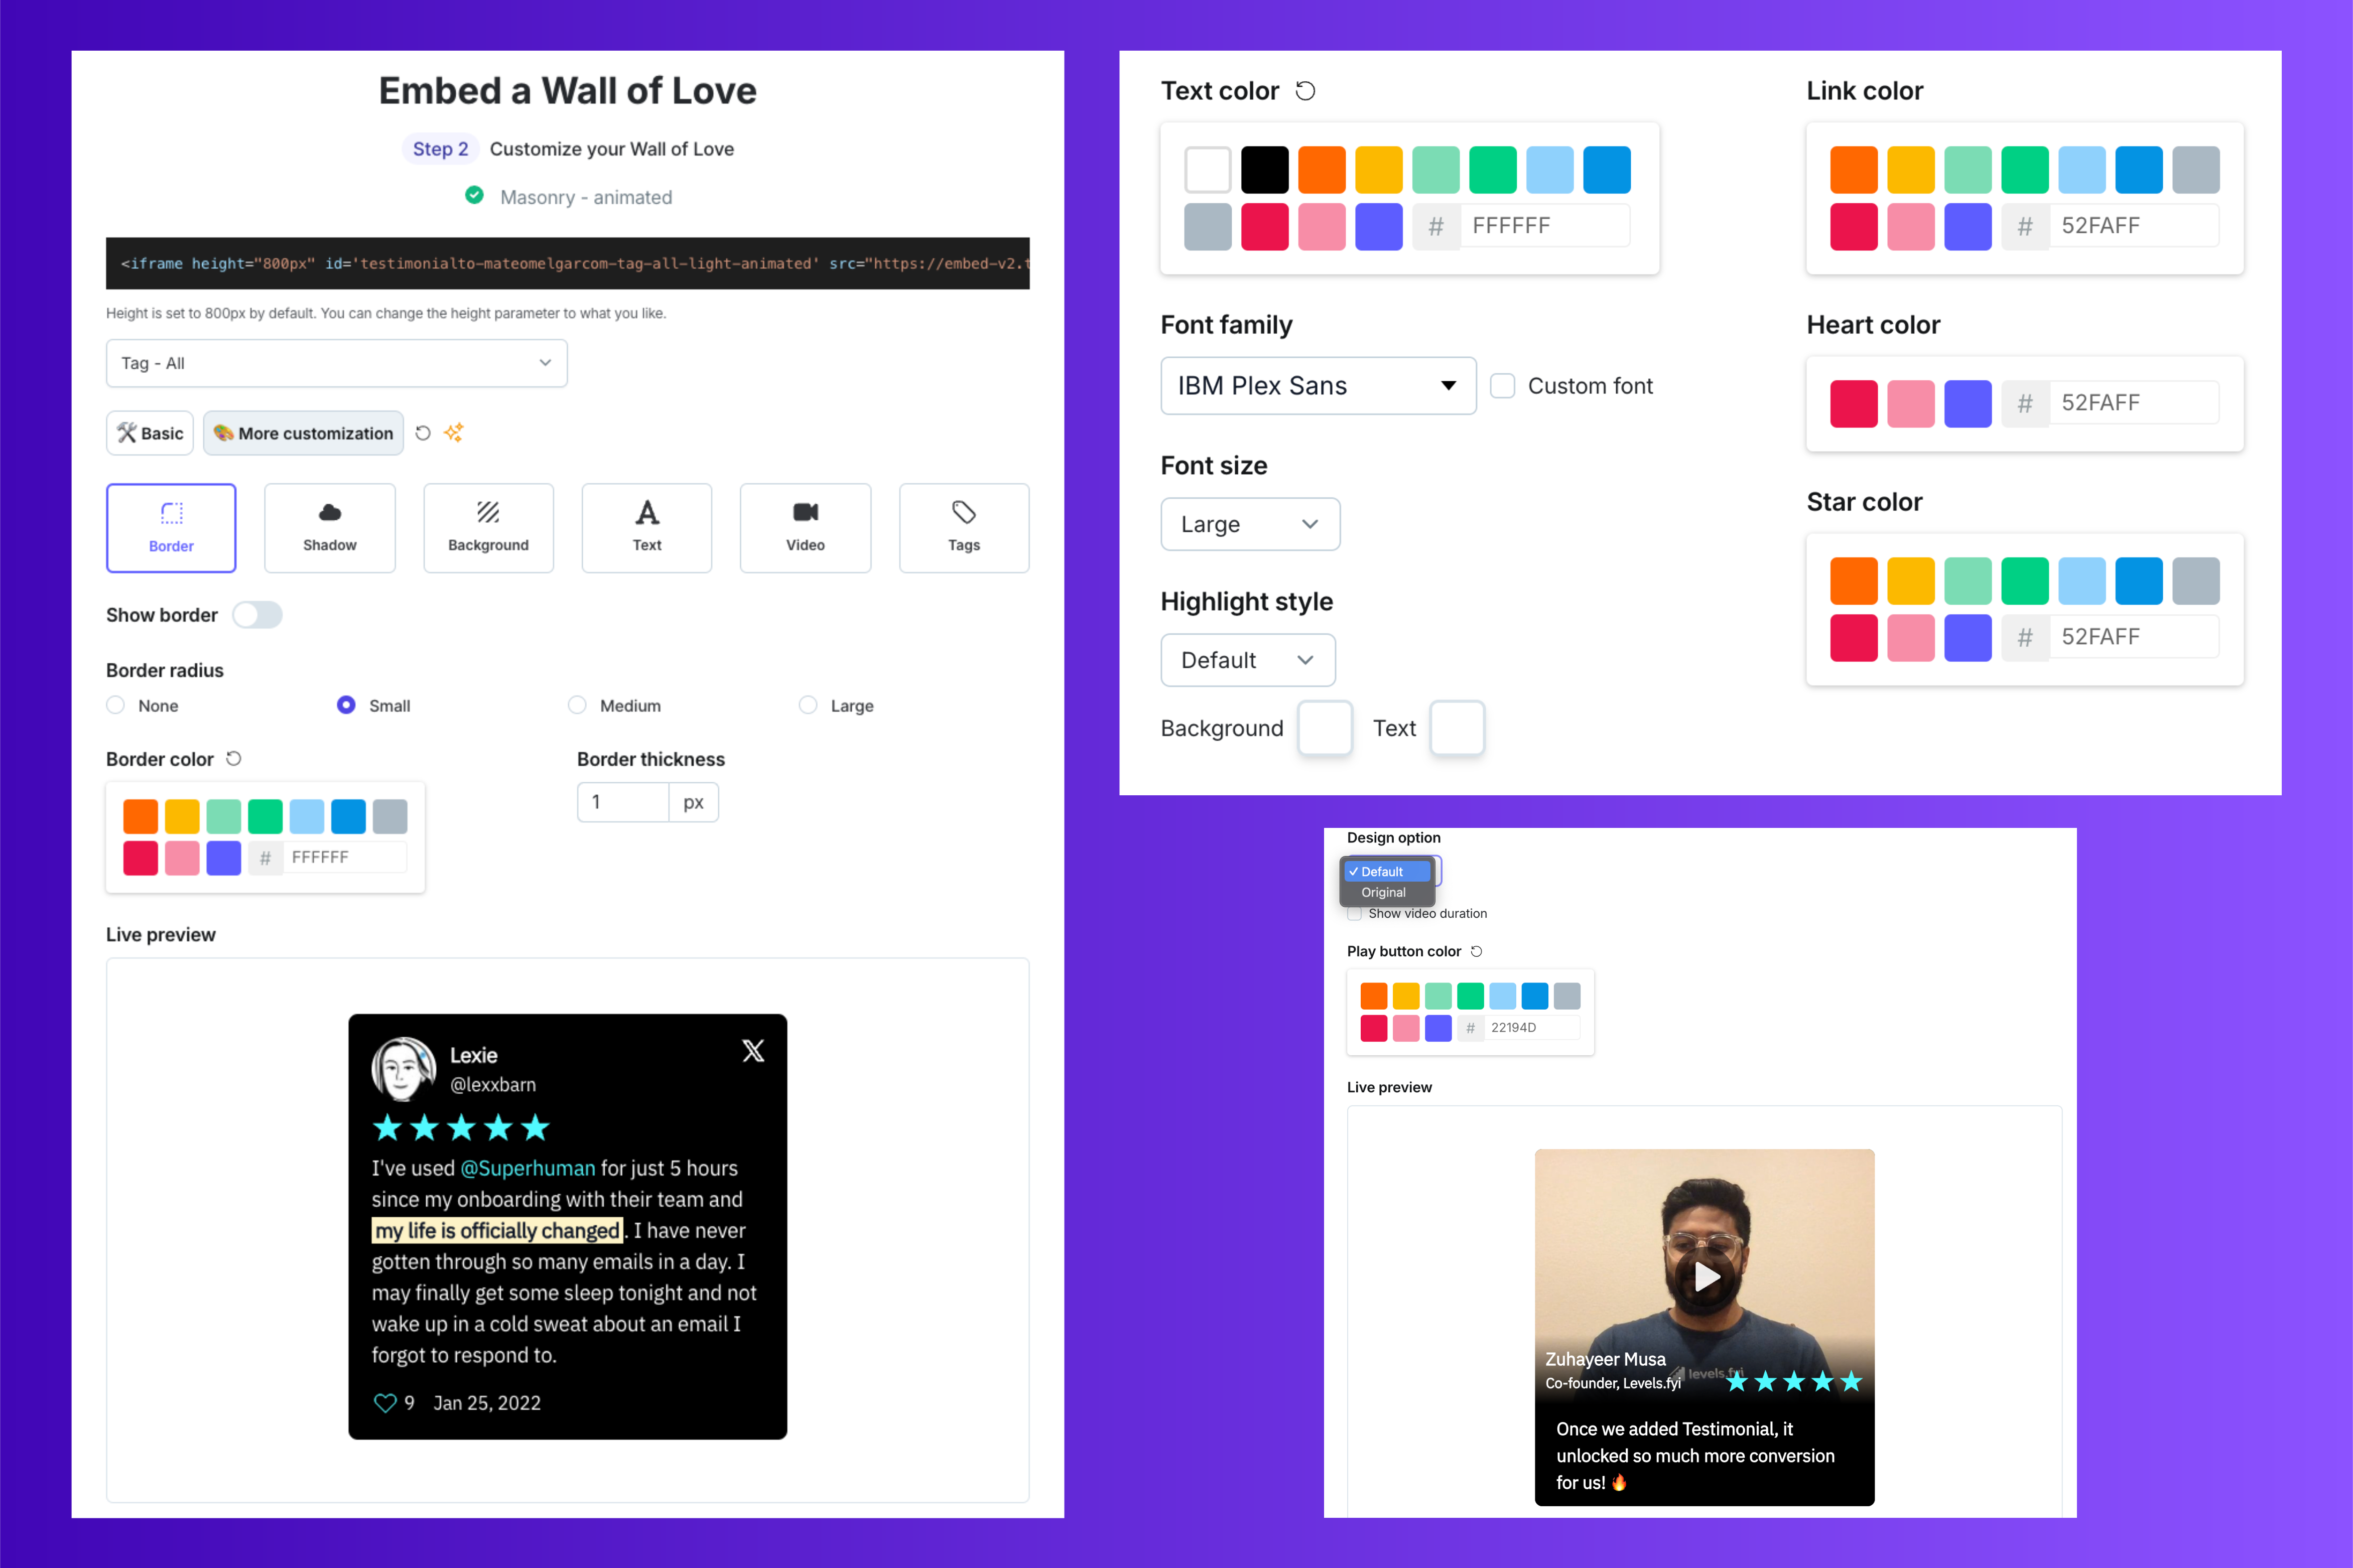Viewport: 2353px width, 1568px height.
Task: Click the reset icon next to Border color
Action: pos(234,759)
